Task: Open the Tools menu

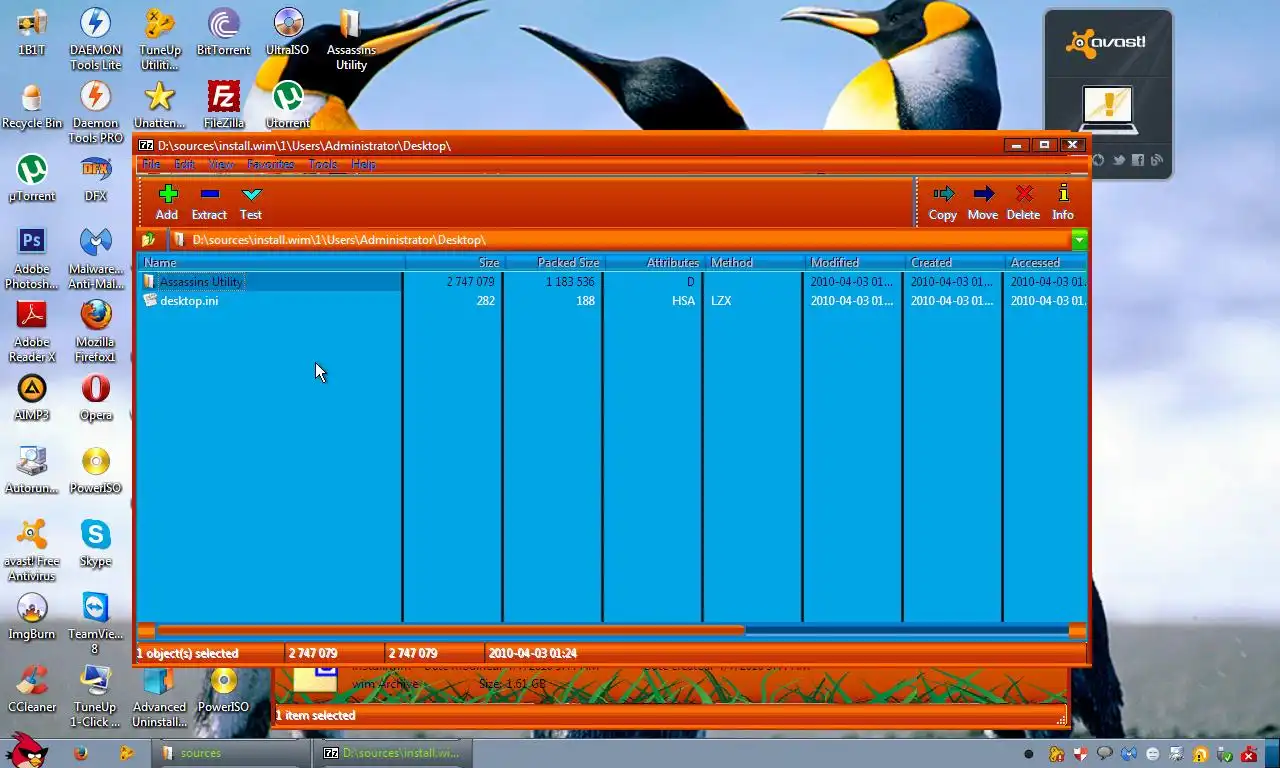Action: point(322,164)
